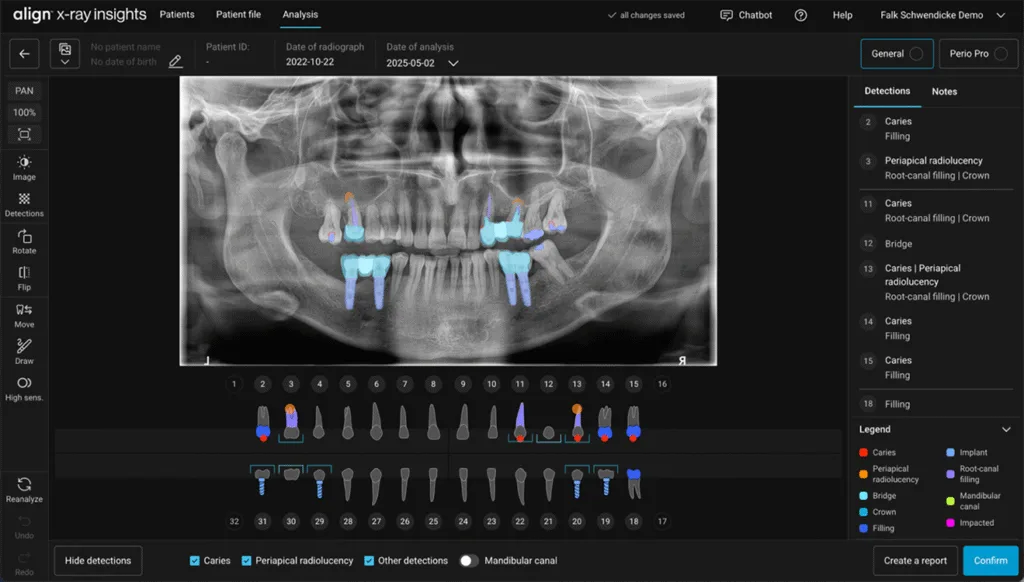Open the Patient file menu item
This screenshot has height=582, width=1024.
(x=238, y=15)
